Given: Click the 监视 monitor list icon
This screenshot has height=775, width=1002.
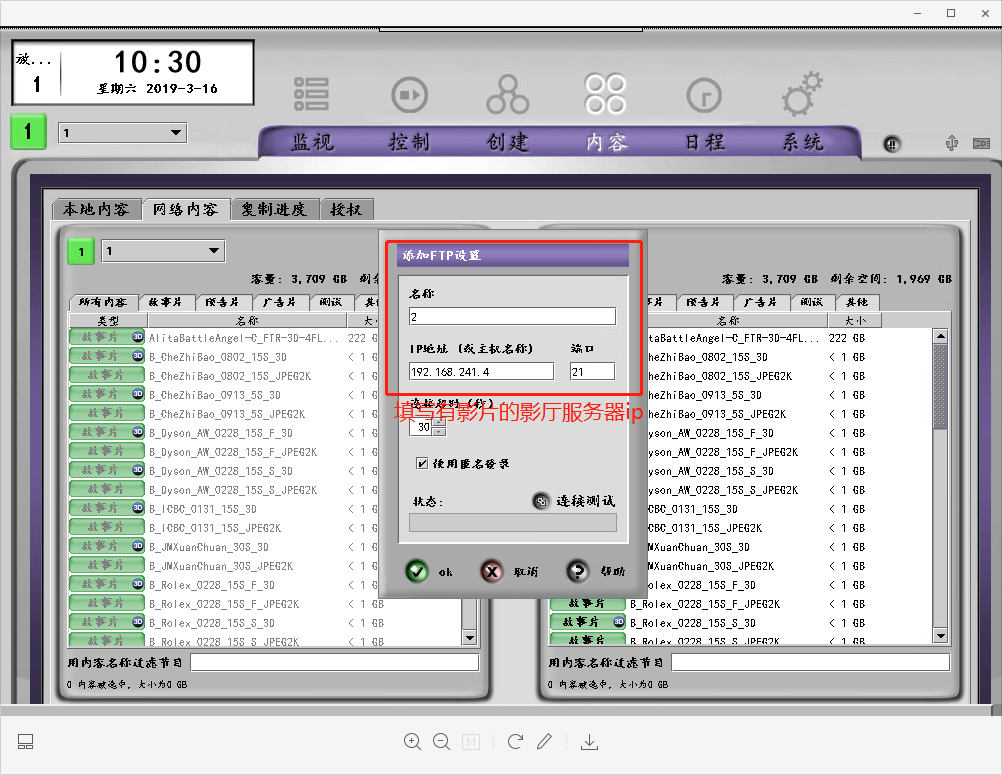Looking at the screenshot, I should (x=311, y=94).
